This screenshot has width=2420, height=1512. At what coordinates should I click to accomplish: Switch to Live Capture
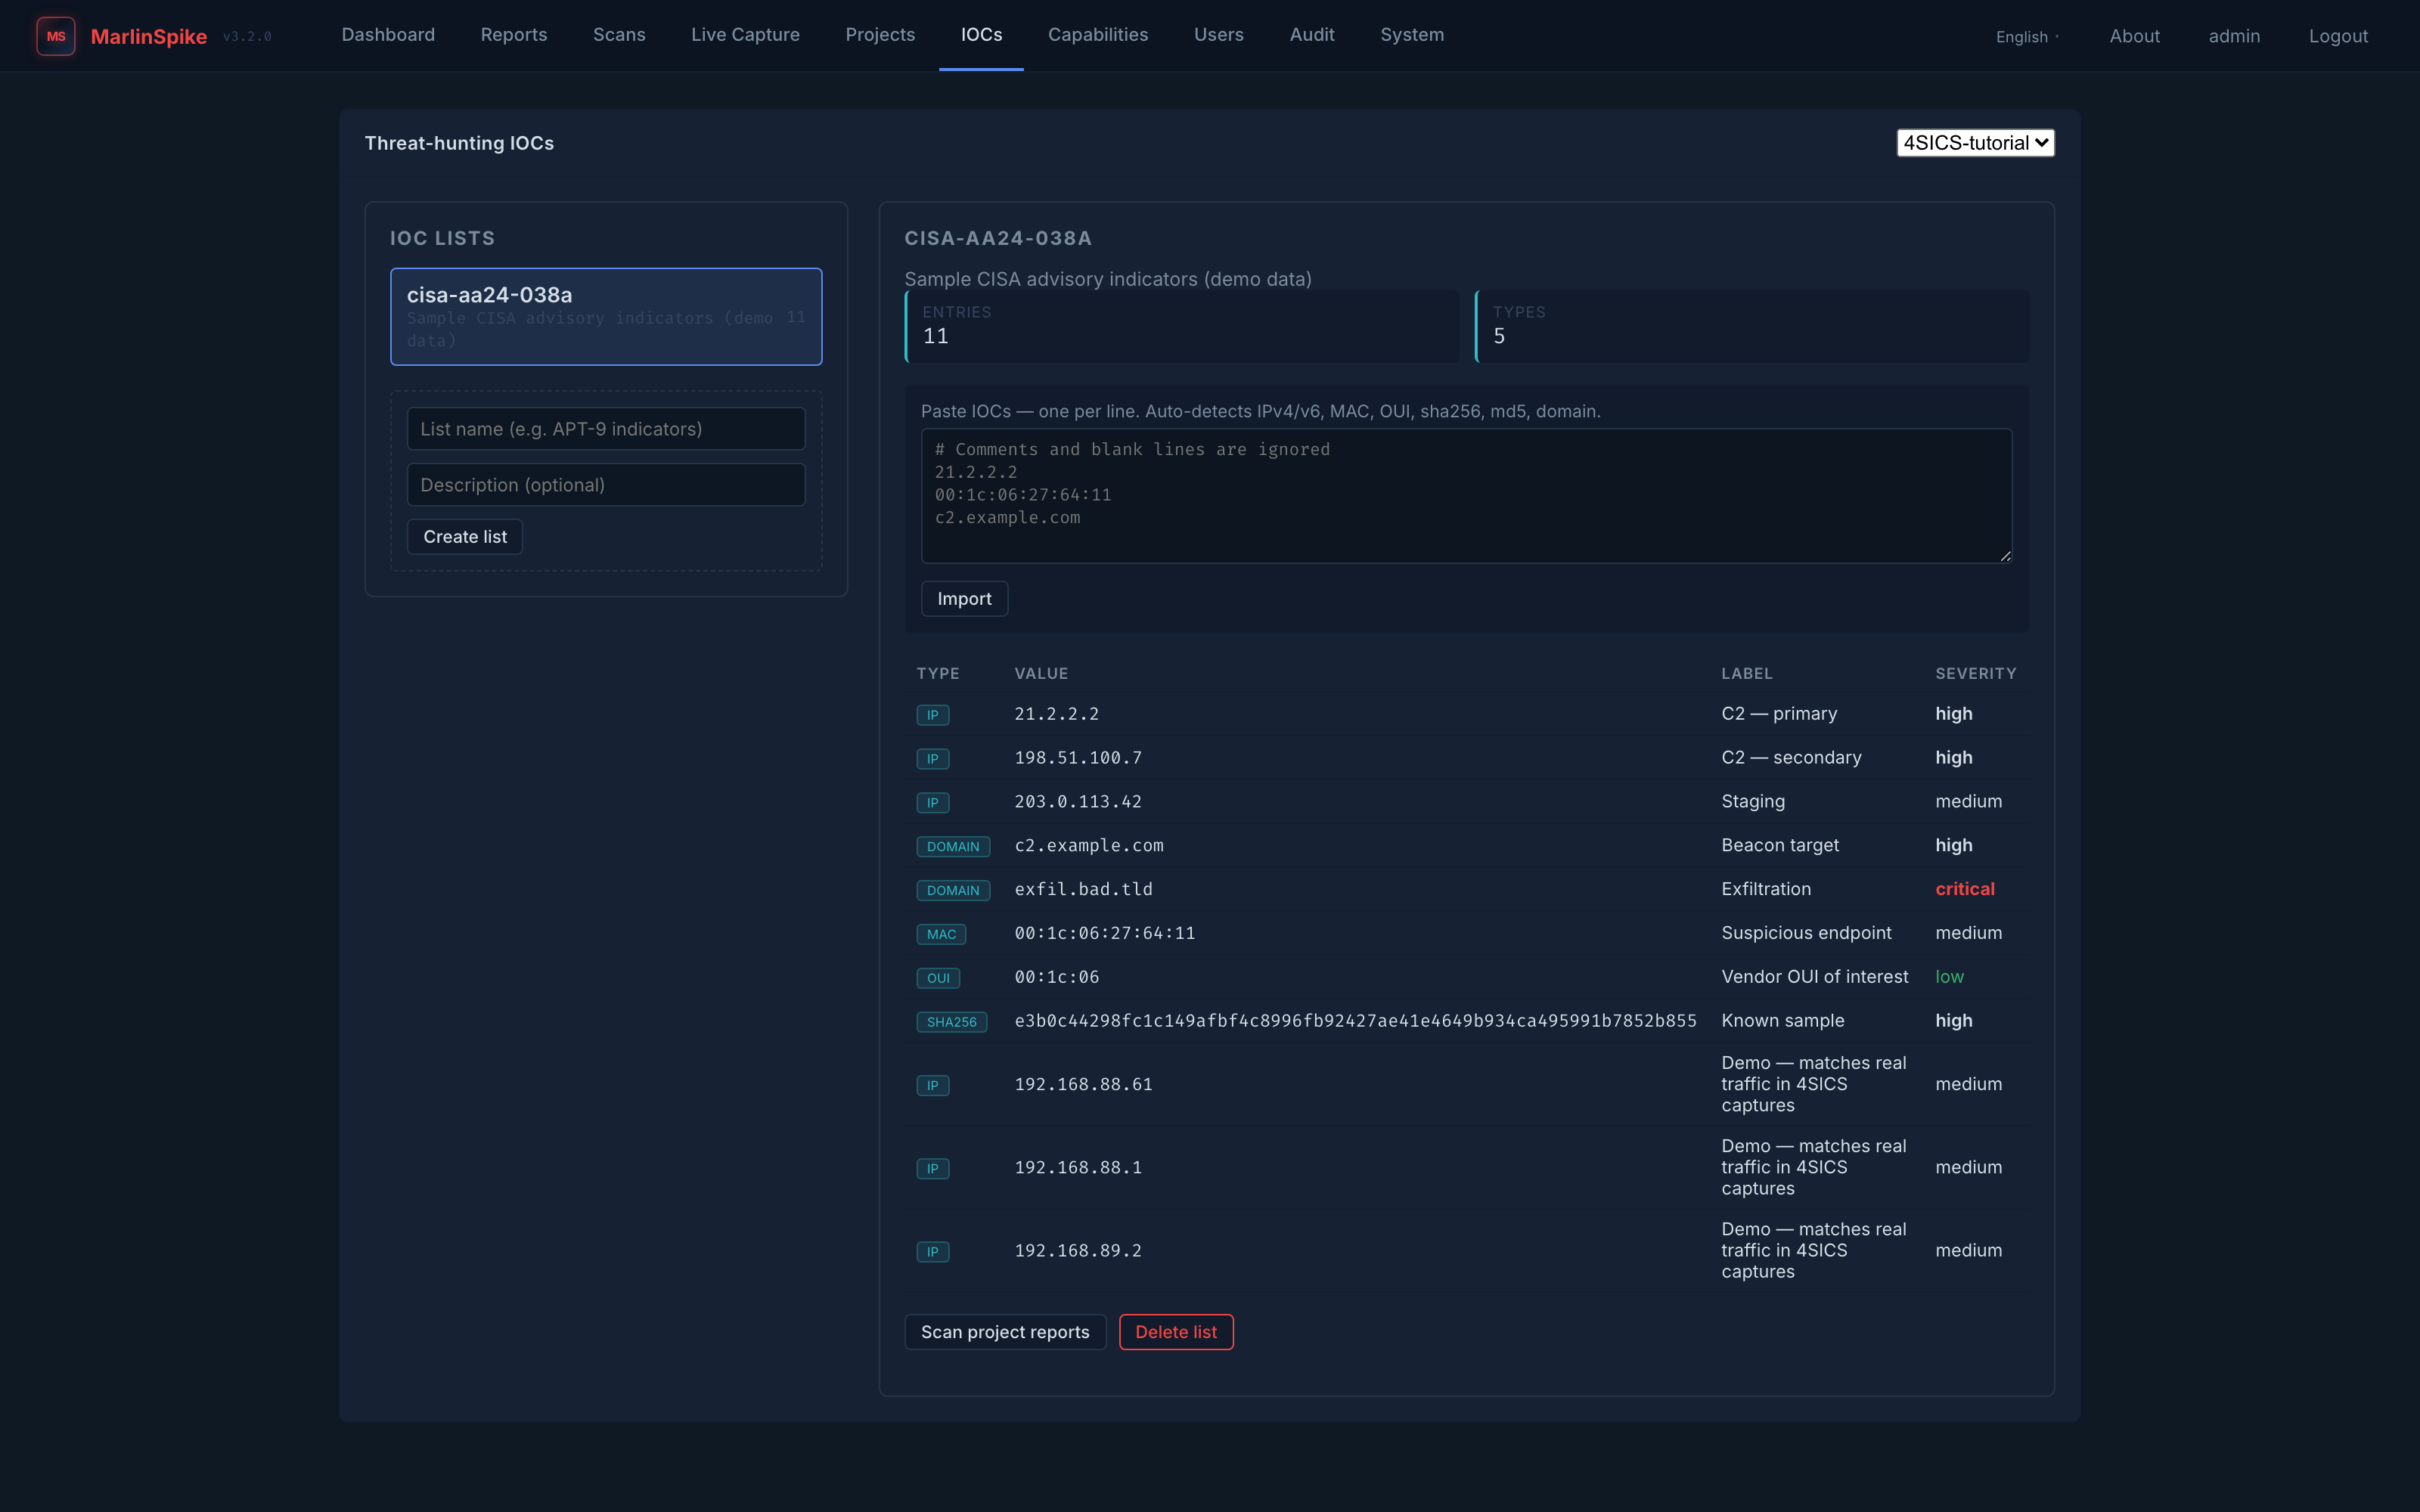(745, 35)
